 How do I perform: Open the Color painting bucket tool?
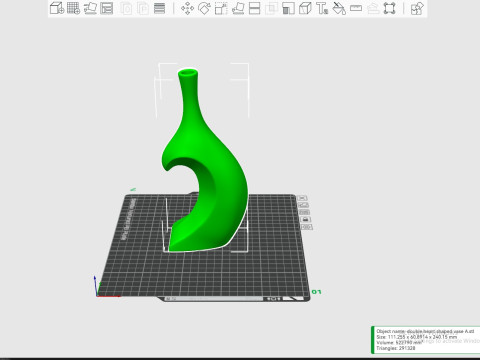[339, 8]
